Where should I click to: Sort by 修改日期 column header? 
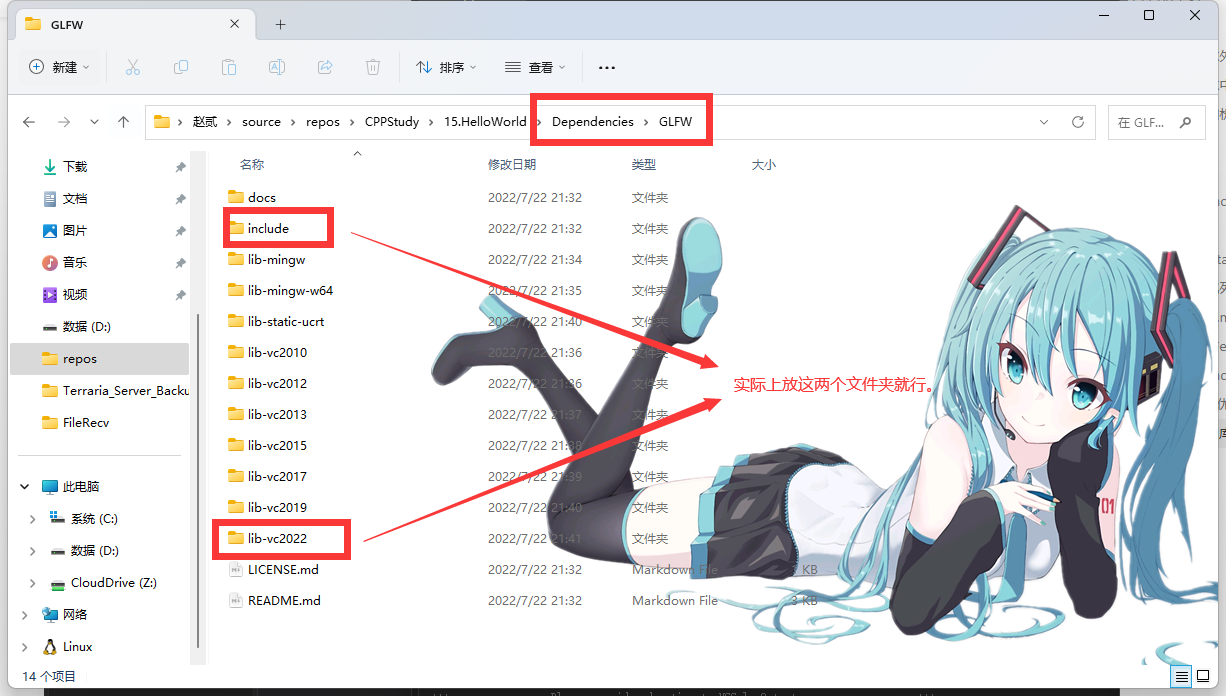tap(512, 164)
